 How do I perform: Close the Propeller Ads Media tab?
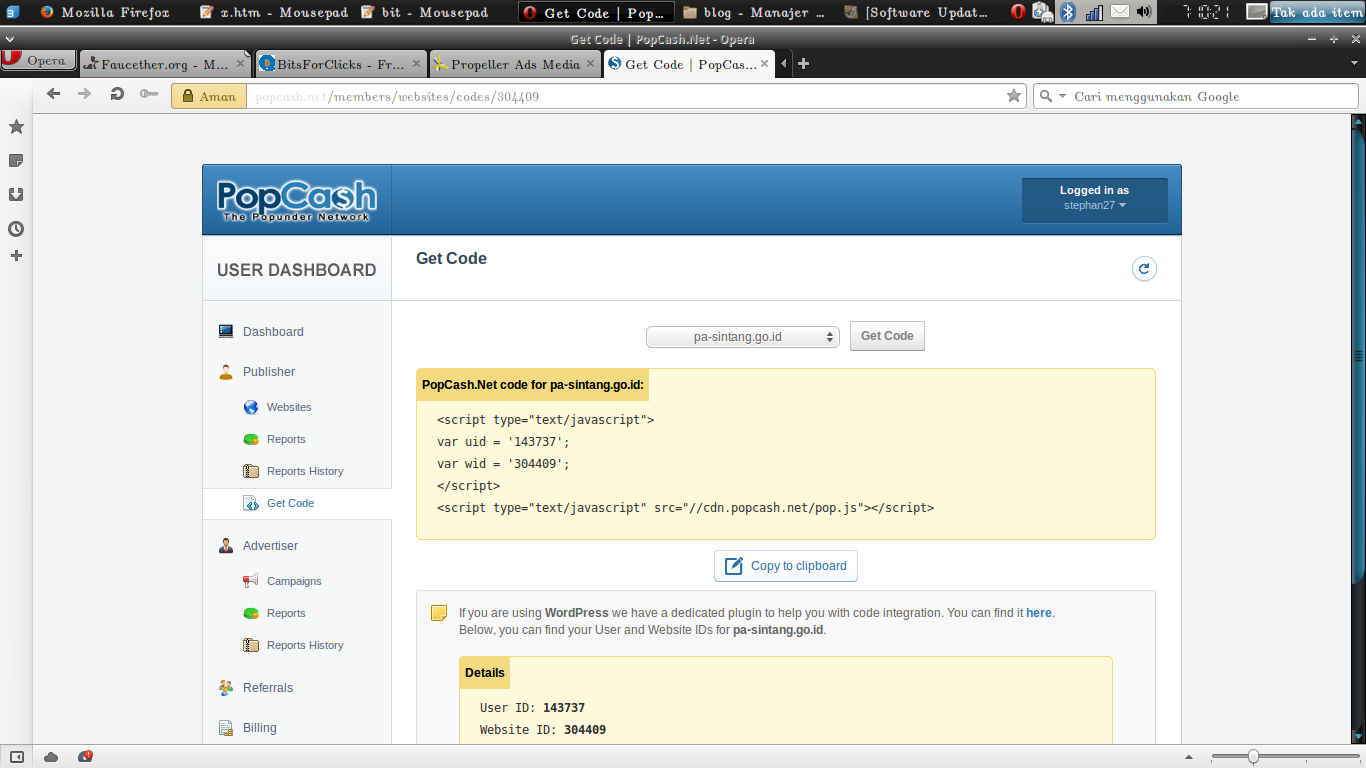(x=590, y=64)
